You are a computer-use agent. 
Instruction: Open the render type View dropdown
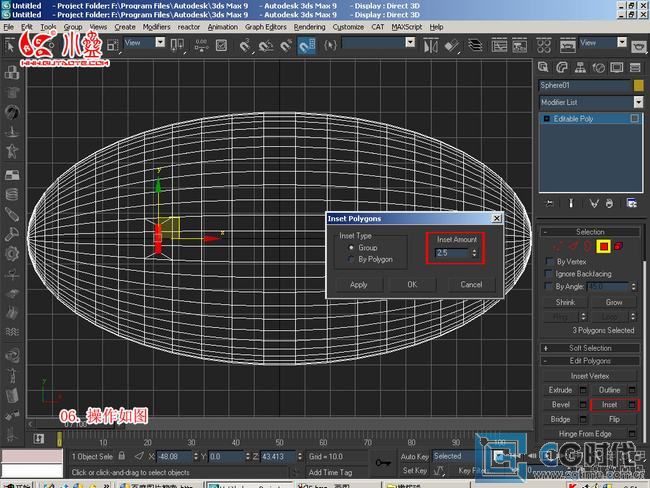[x=621, y=43]
